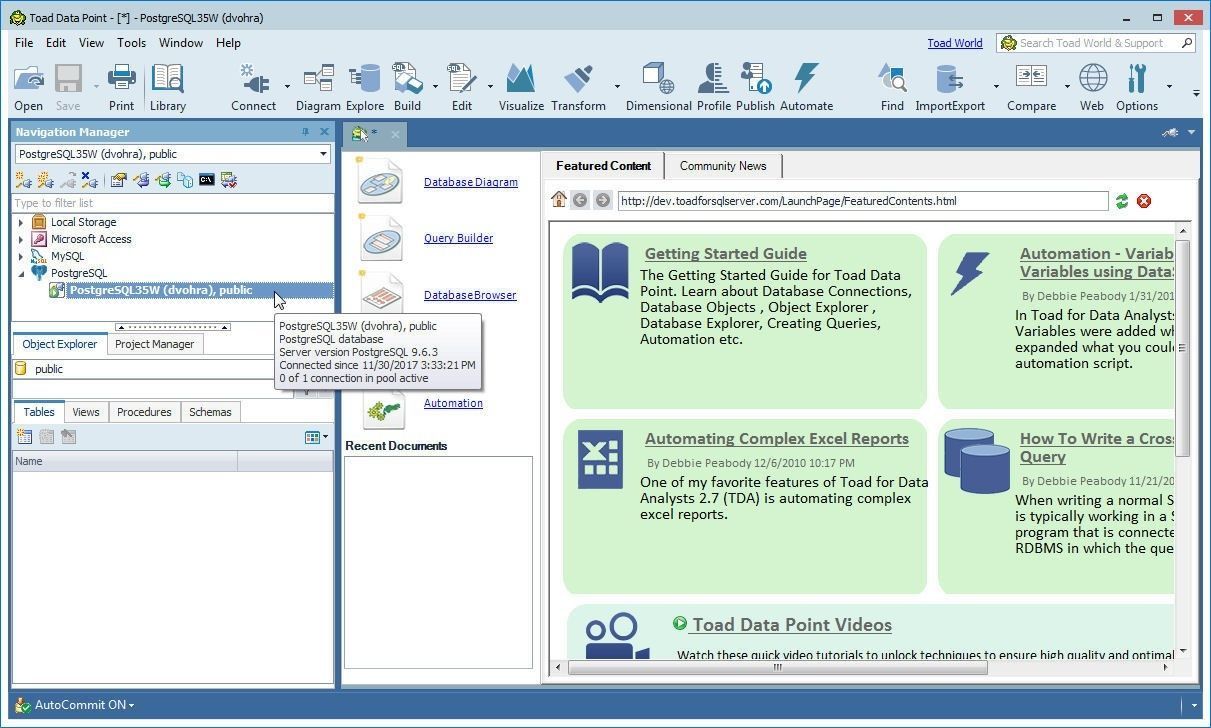Refresh the Featured Content page
The width and height of the screenshot is (1211, 728).
click(x=1122, y=201)
